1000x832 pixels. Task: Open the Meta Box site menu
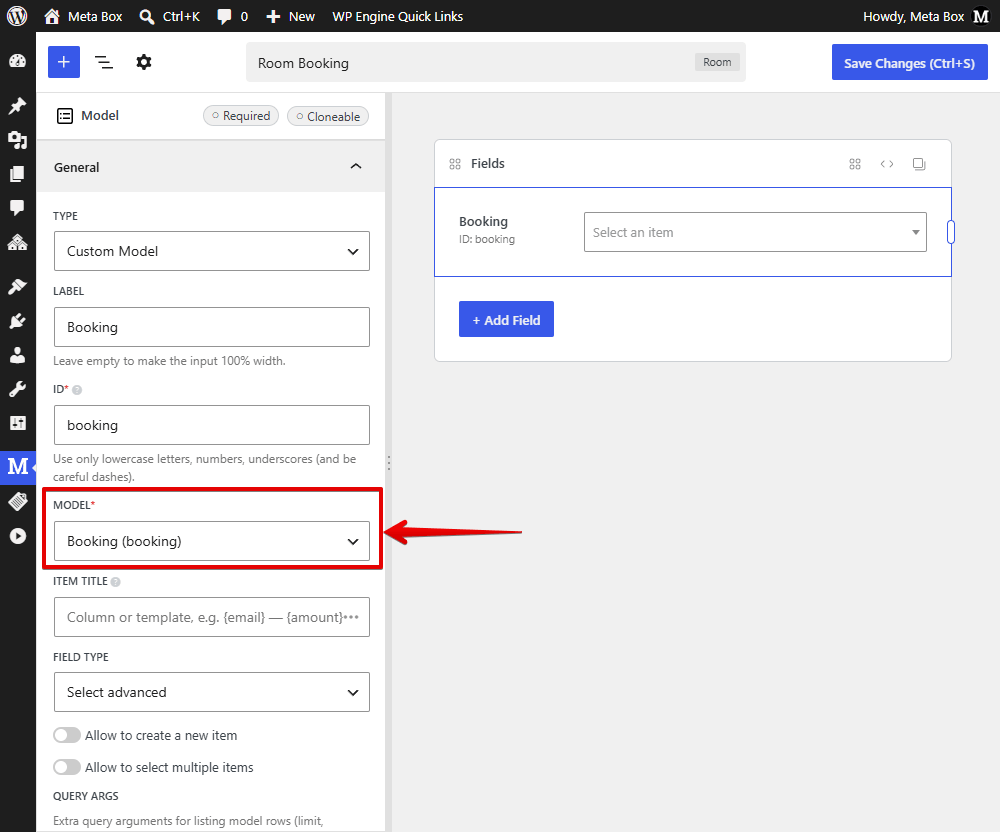pyautogui.click(x=83, y=16)
